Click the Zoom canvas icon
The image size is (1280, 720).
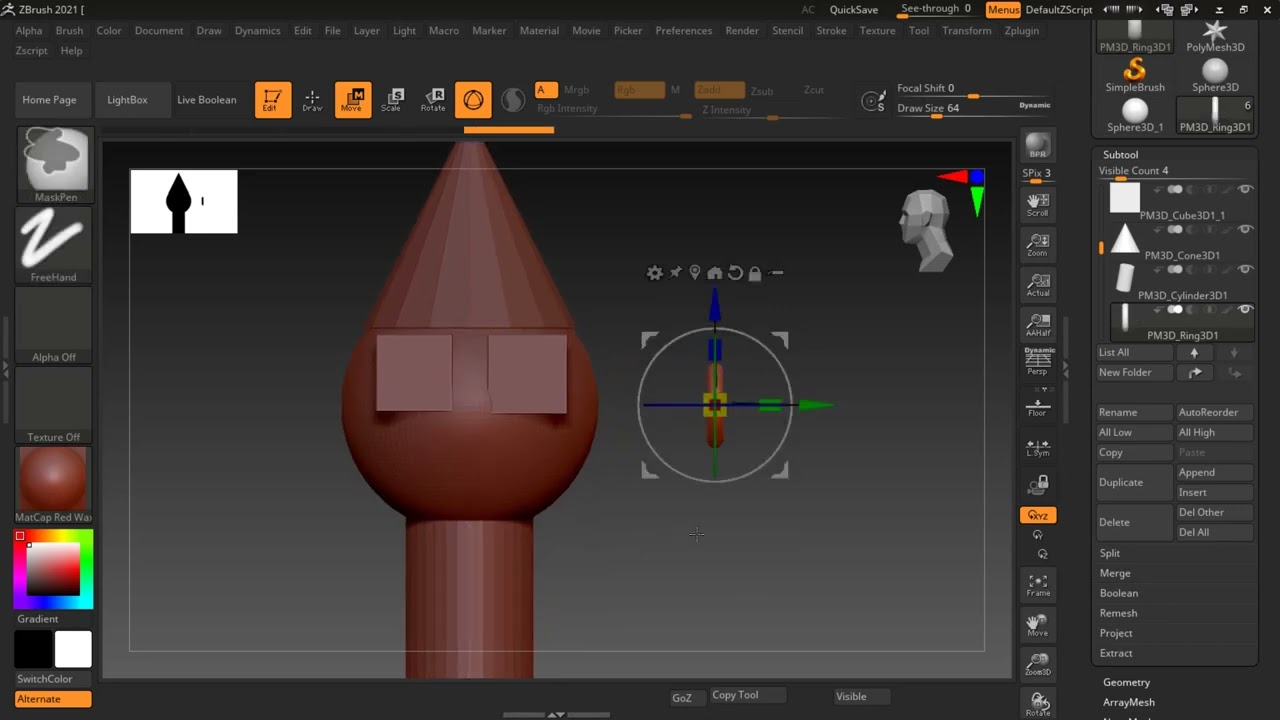pyautogui.click(x=1038, y=245)
